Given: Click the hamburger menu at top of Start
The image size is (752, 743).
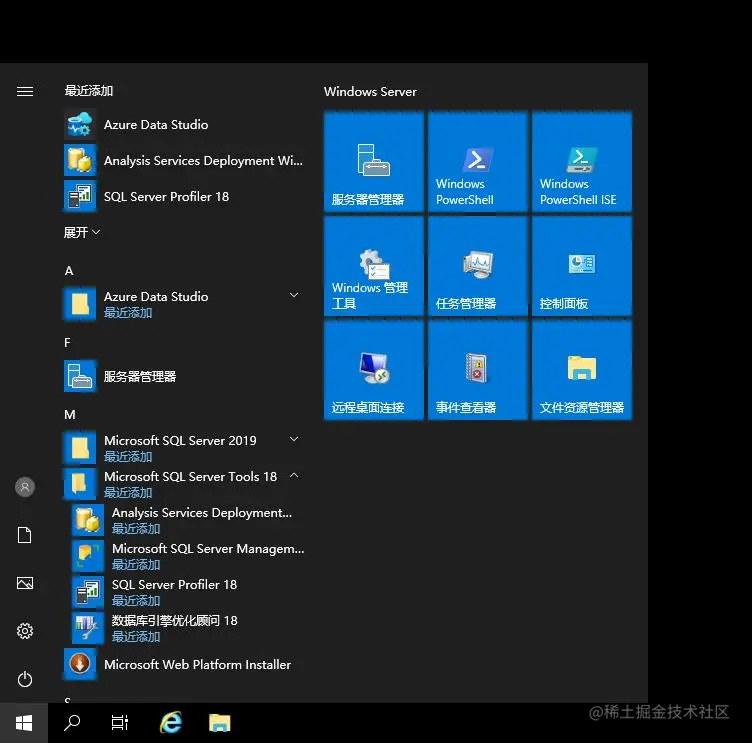Looking at the screenshot, I should point(25,91).
